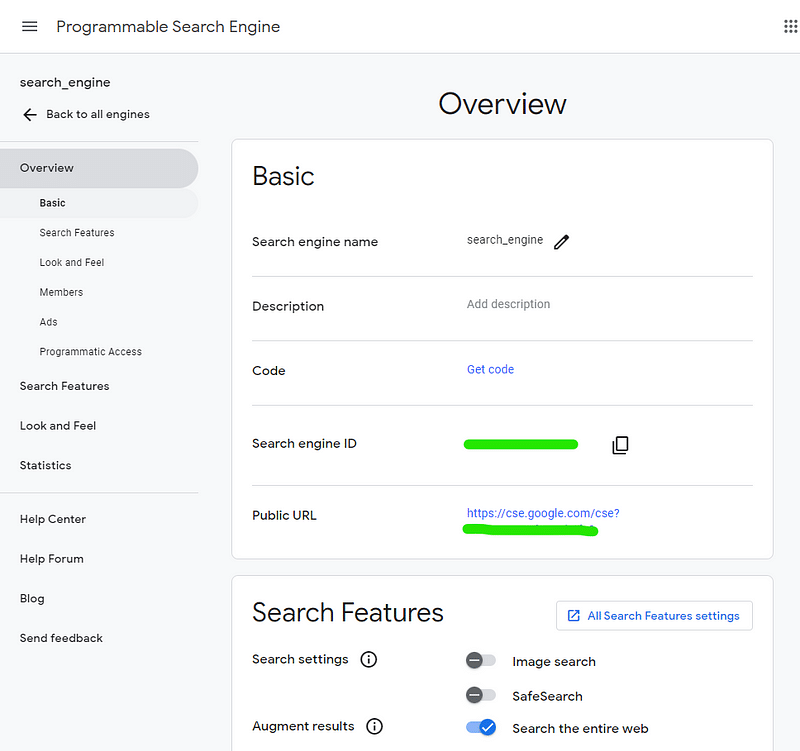The height and width of the screenshot is (751, 800).
Task: Click the Image search label
Action: point(554,662)
